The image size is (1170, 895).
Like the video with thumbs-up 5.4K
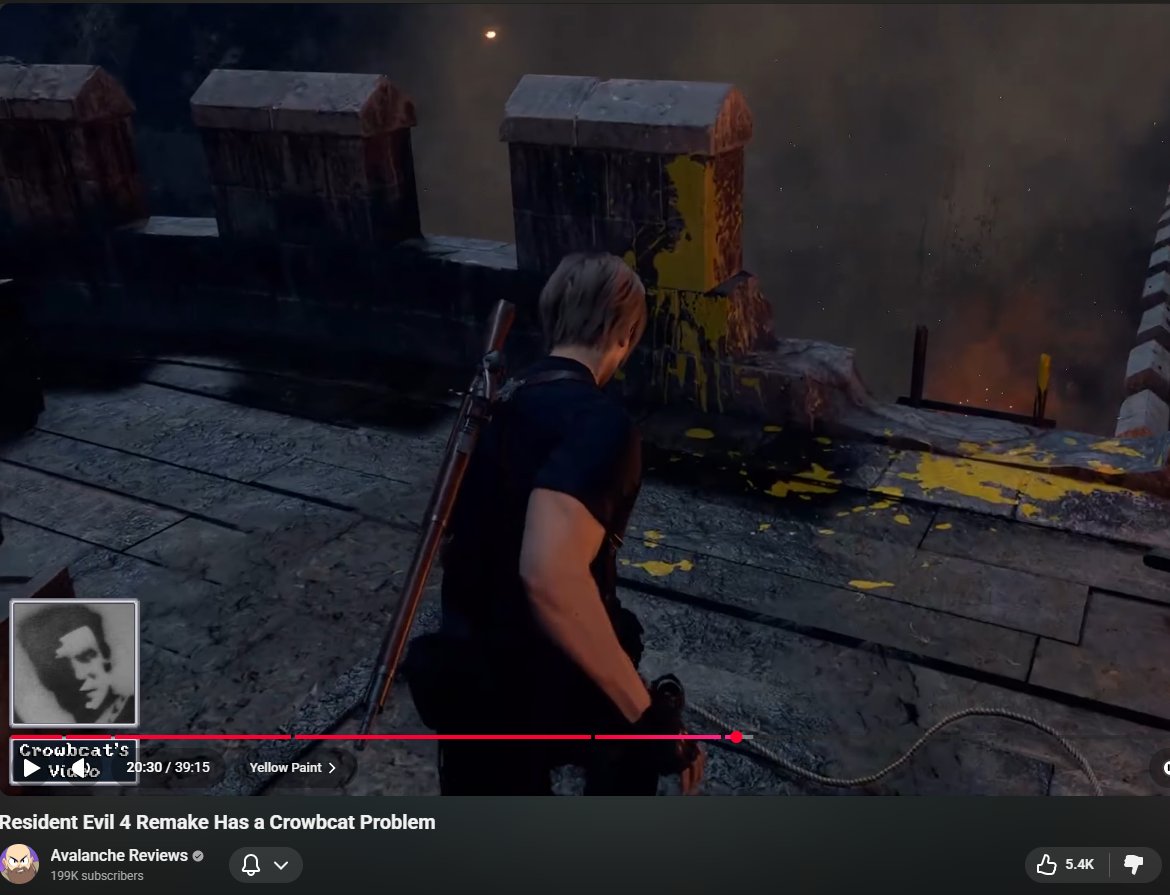[x=1065, y=864]
